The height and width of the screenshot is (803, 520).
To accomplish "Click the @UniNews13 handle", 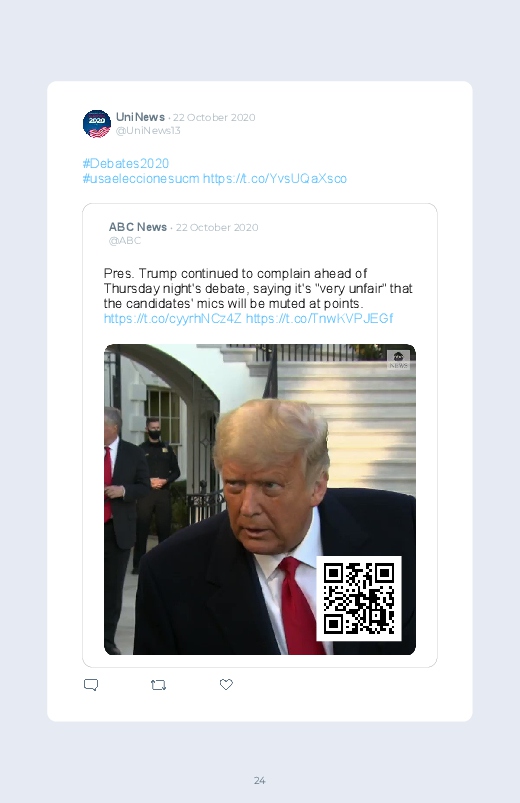I will coord(148,131).
